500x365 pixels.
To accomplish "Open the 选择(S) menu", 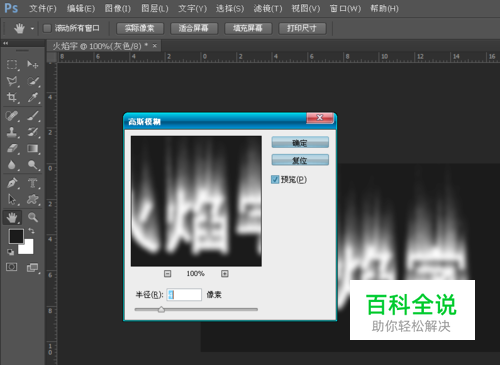I will (230, 8).
